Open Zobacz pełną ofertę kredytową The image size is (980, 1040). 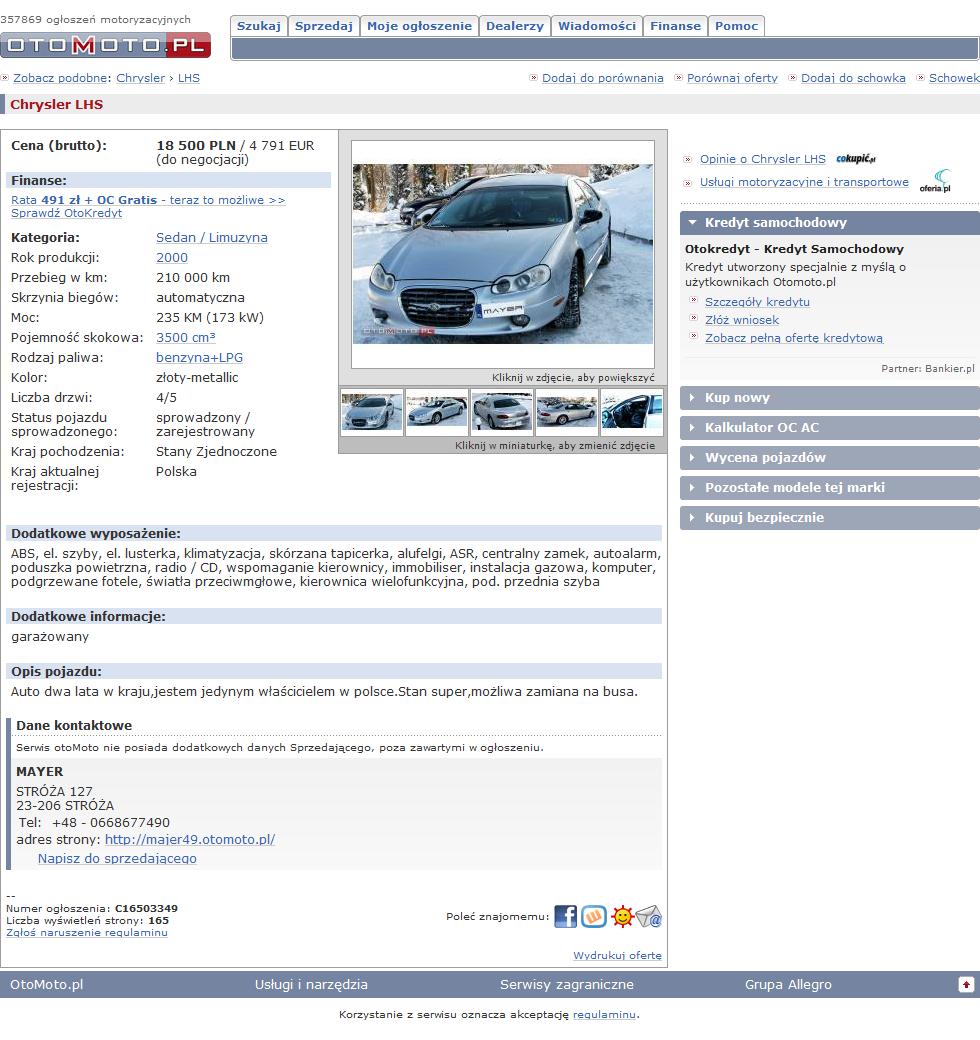(x=794, y=338)
